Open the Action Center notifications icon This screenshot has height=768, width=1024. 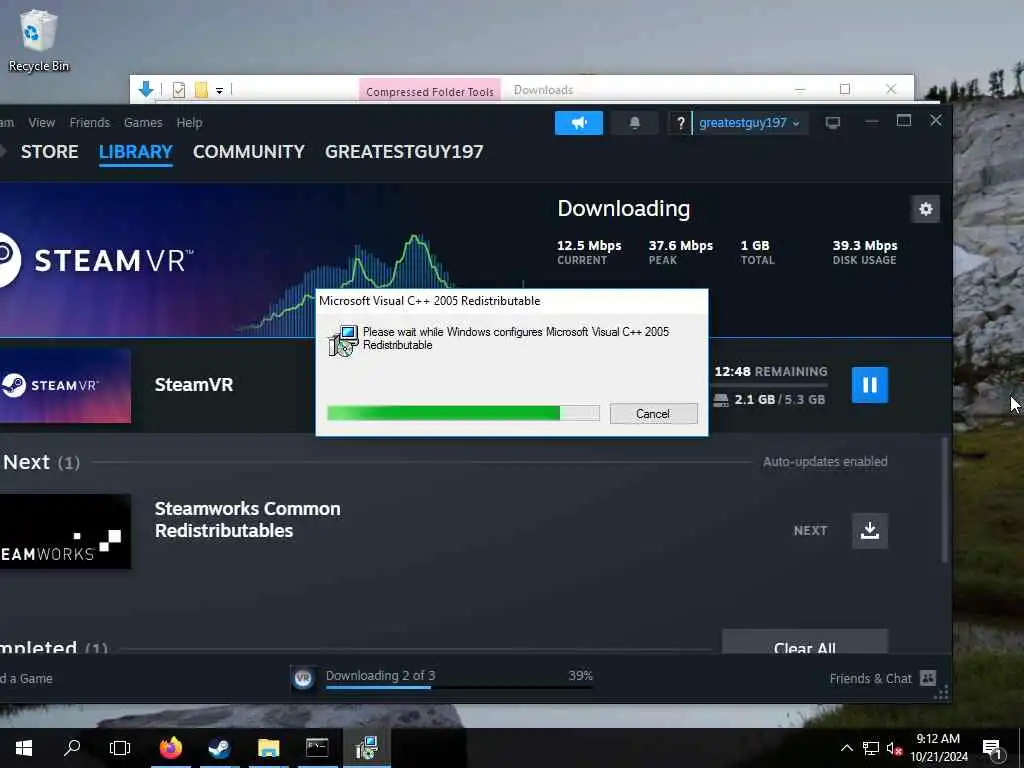(993, 748)
